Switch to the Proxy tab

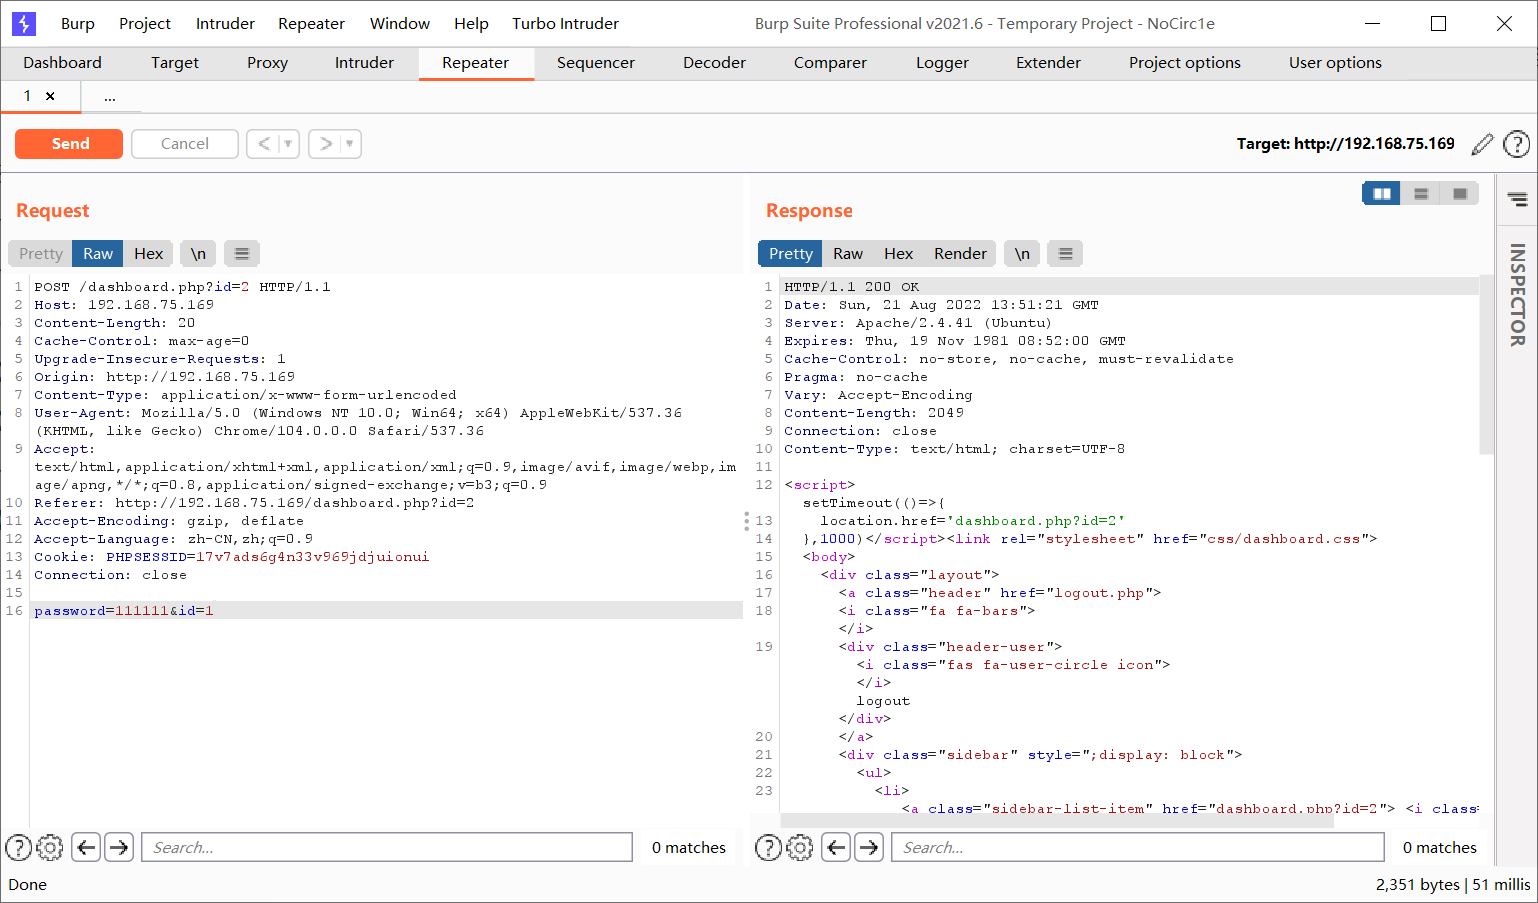(268, 63)
